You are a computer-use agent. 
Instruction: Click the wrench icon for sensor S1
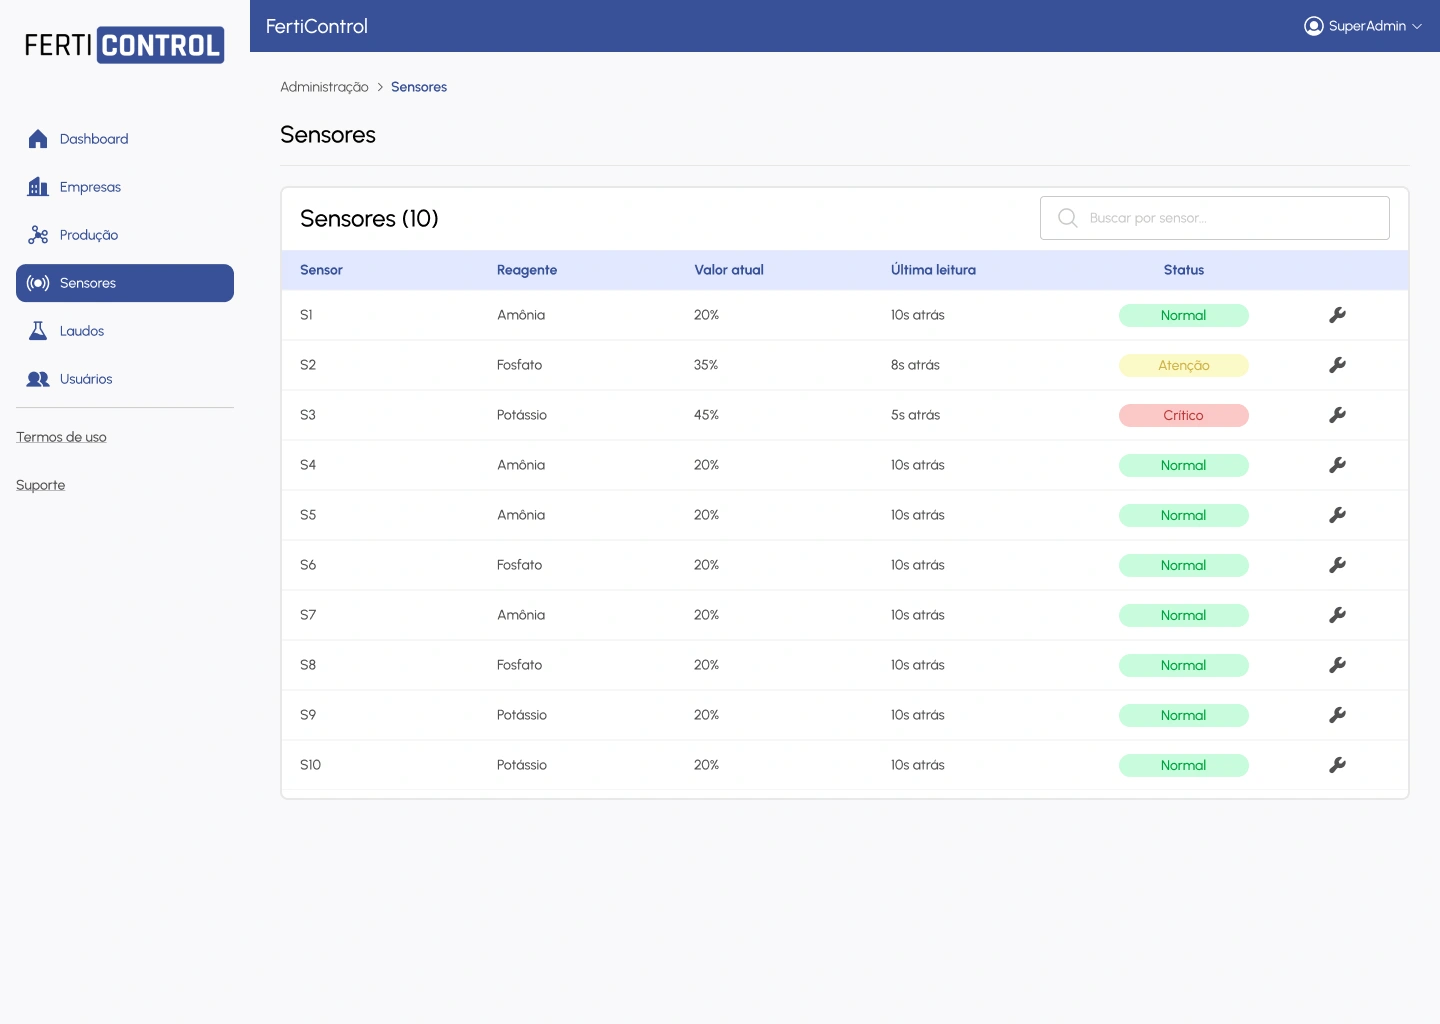(x=1337, y=315)
